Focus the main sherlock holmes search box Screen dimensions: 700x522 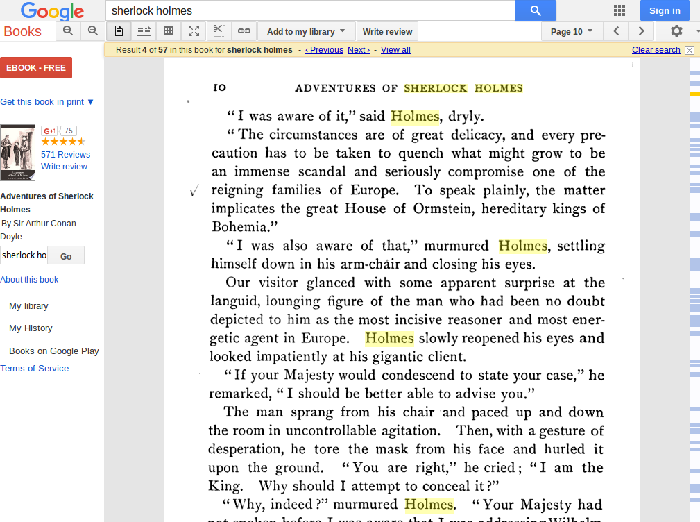click(x=310, y=10)
